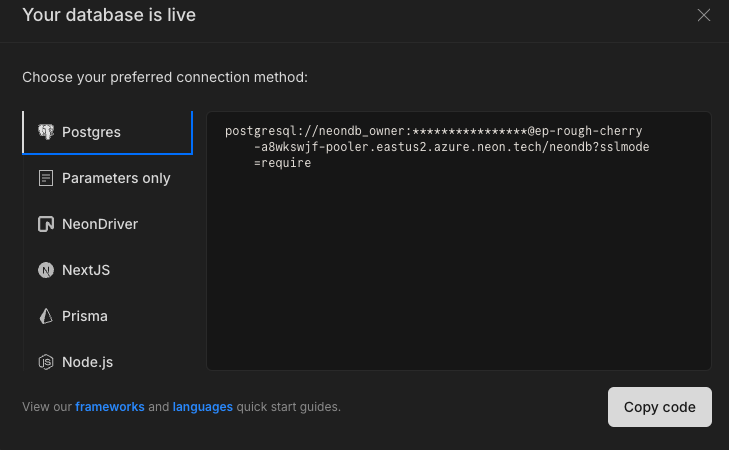The image size is (729, 450).
Task: Open the frameworks quick start link
Action: coord(110,407)
